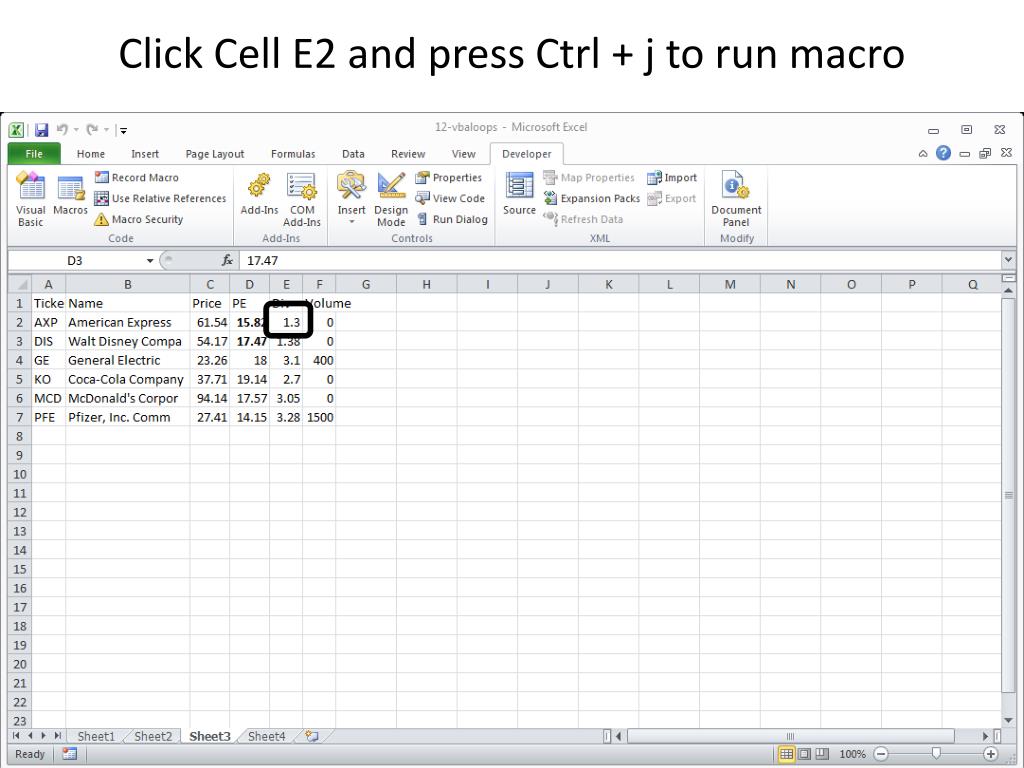Switch to Sheet2
Viewport: 1024px width, 768px height.
tap(153, 736)
